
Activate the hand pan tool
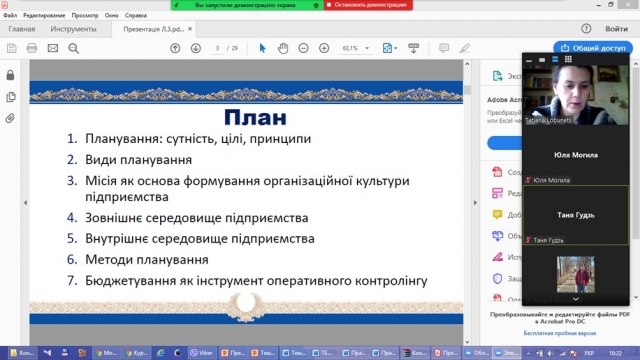283,48
